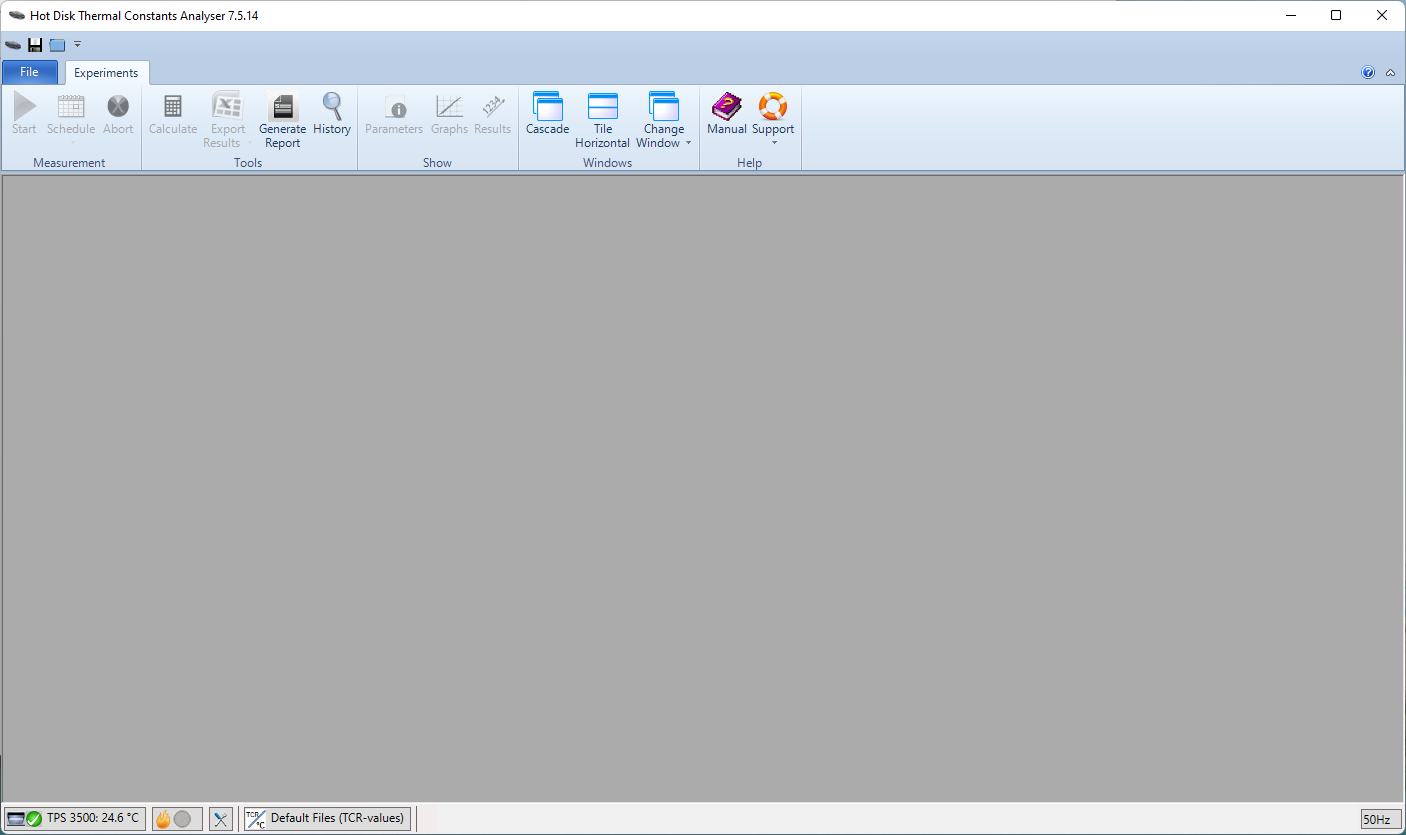Open the Manual book icon

tap(727, 115)
